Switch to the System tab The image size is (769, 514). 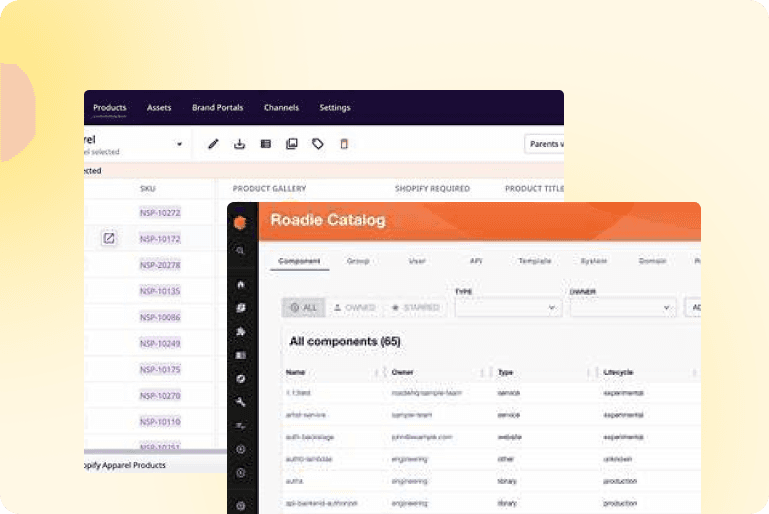(x=594, y=261)
